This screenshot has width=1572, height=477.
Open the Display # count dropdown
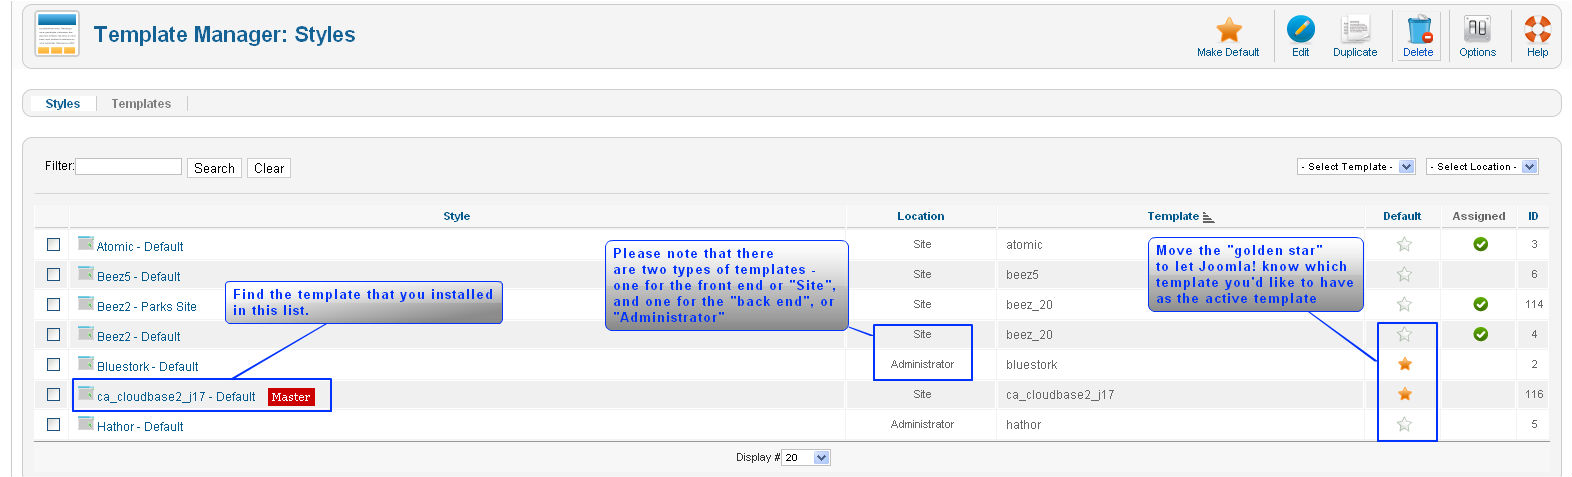pyautogui.click(x=806, y=457)
